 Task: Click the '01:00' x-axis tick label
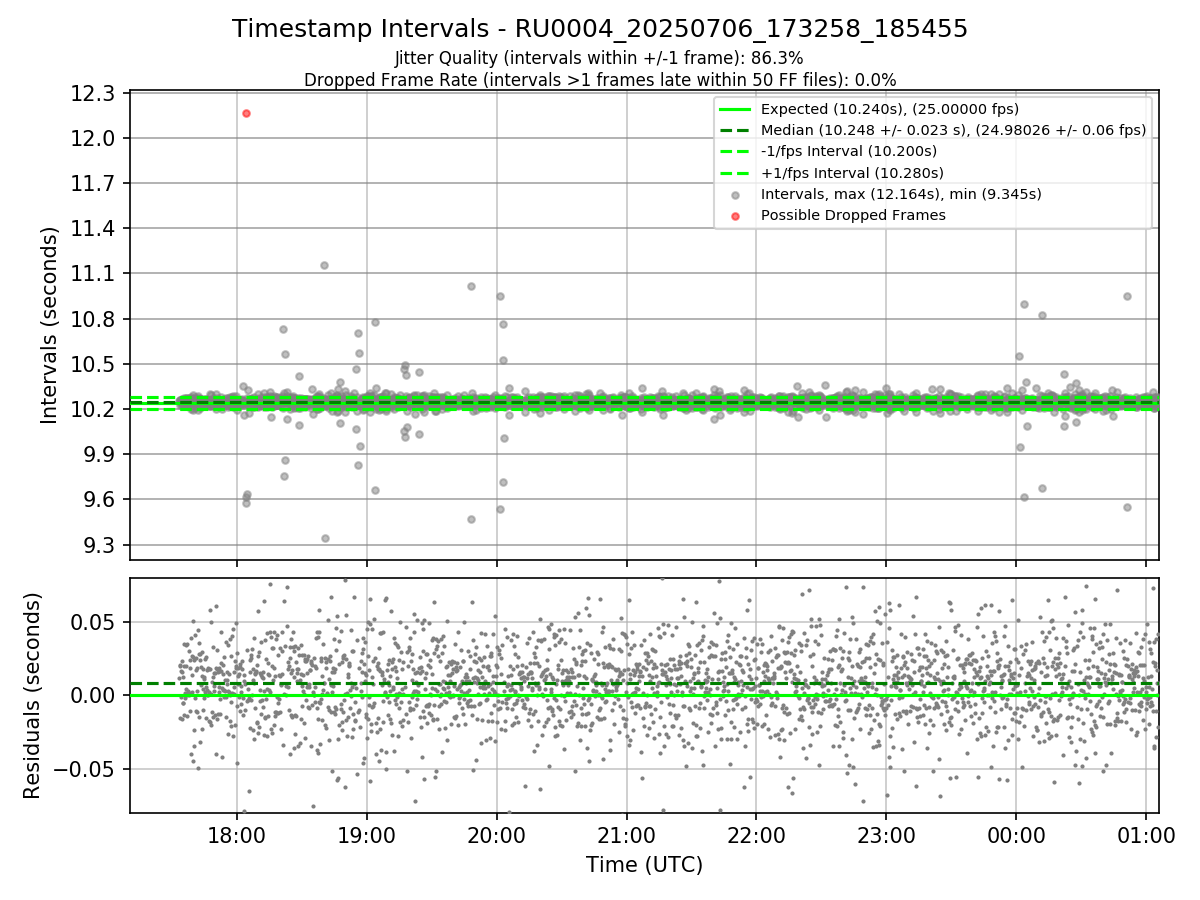click(x=1146, y=834)
